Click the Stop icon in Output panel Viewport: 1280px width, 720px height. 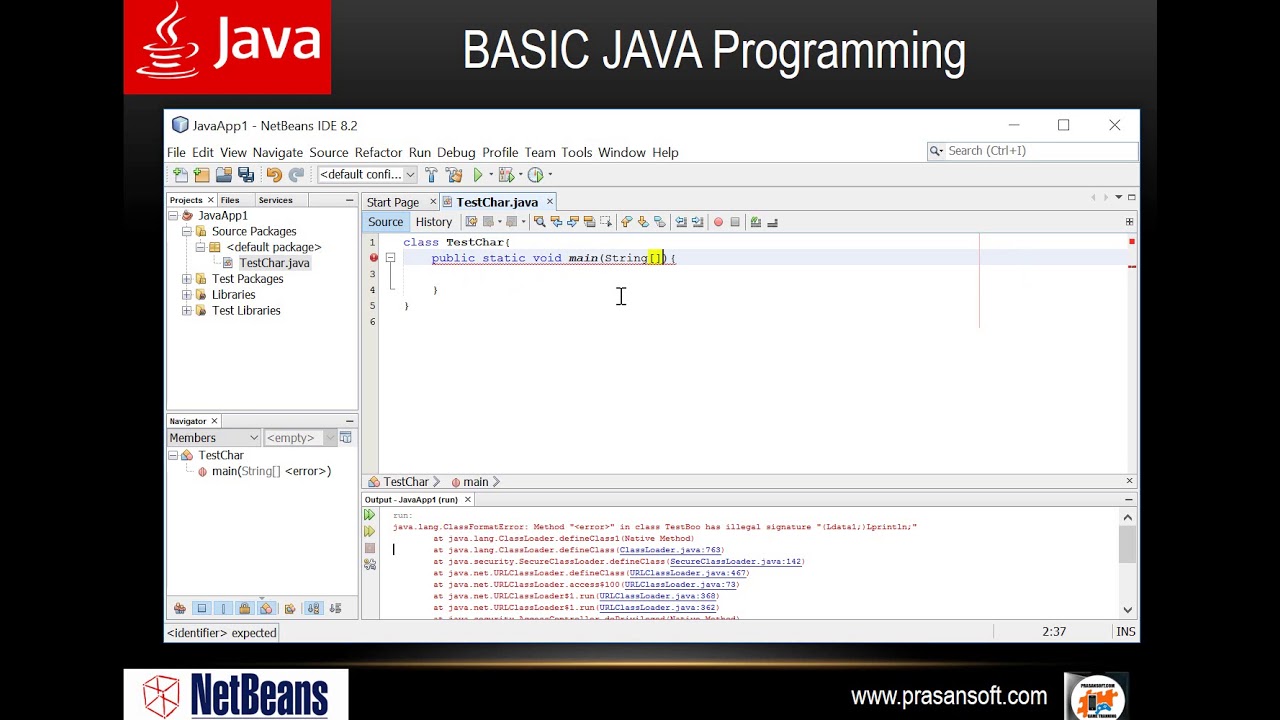(370, 548)
